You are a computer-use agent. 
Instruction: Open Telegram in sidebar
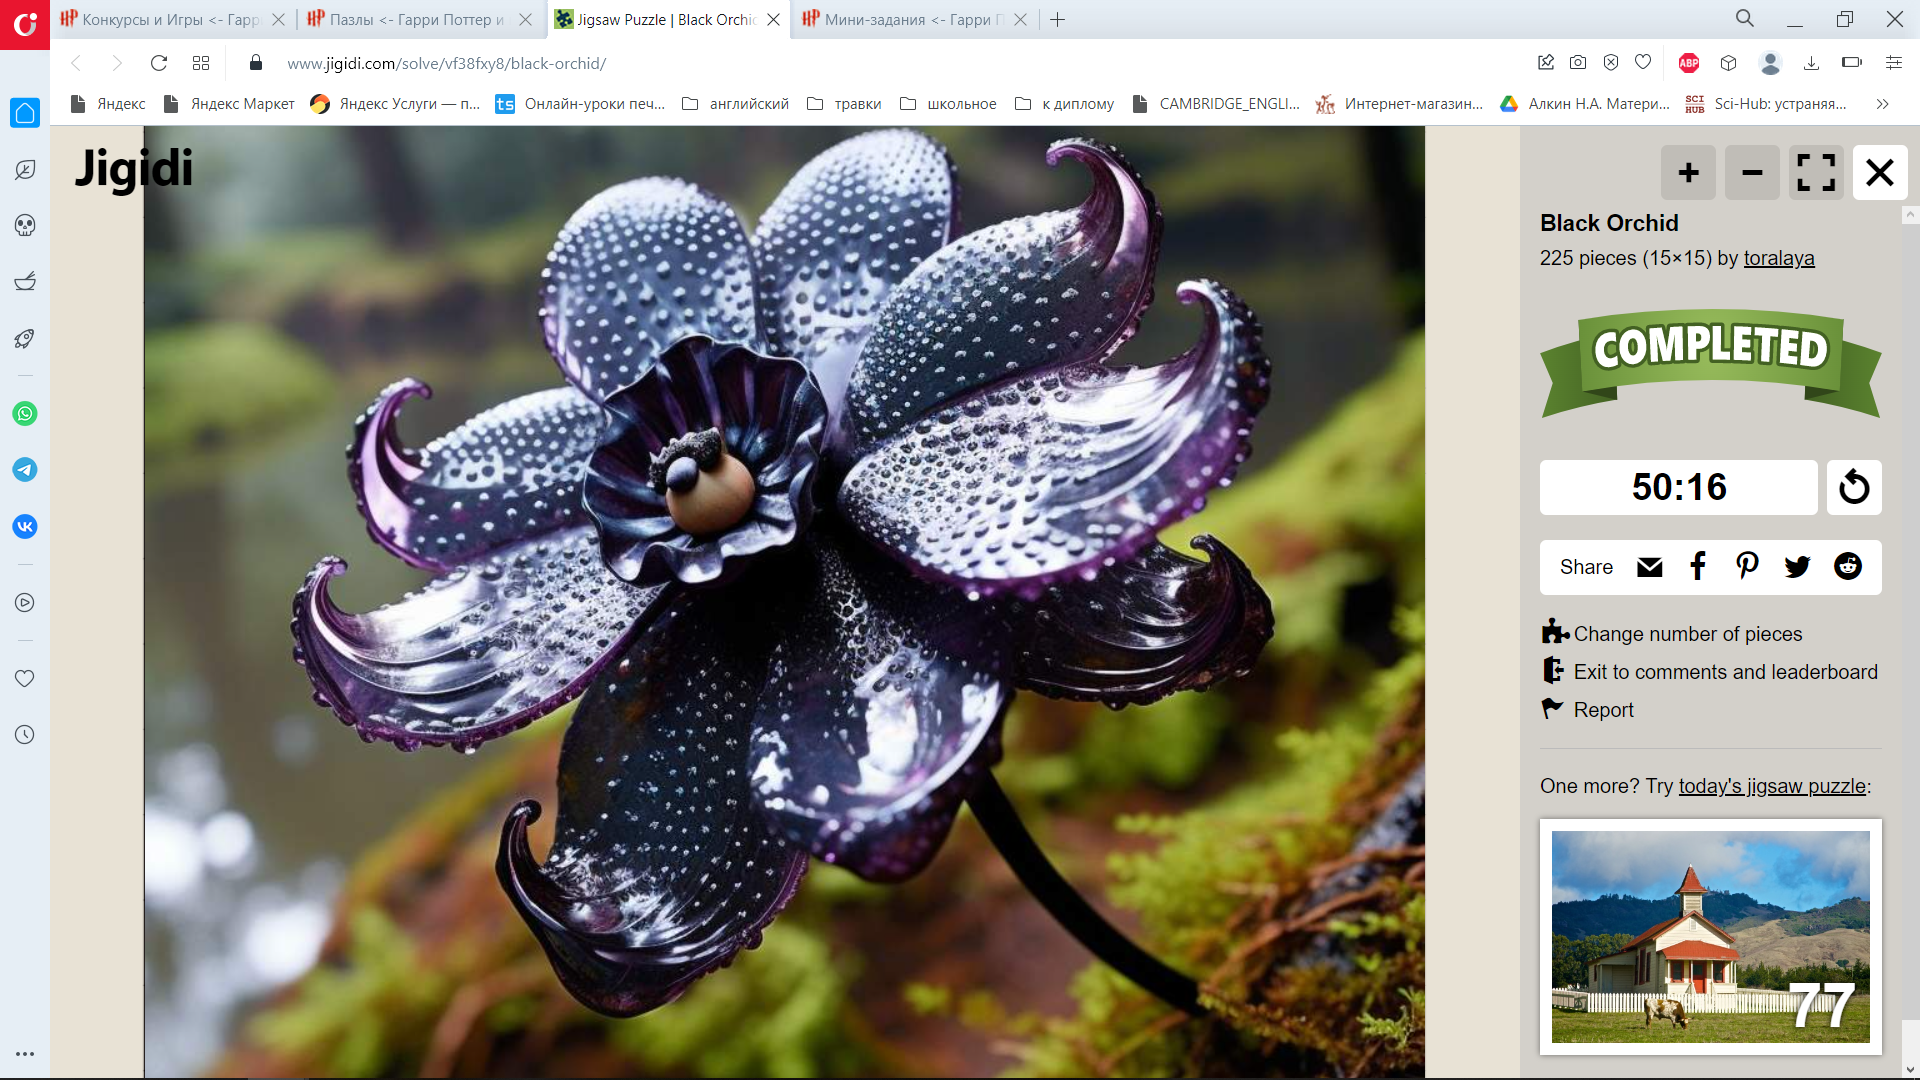tap(25, 469)
